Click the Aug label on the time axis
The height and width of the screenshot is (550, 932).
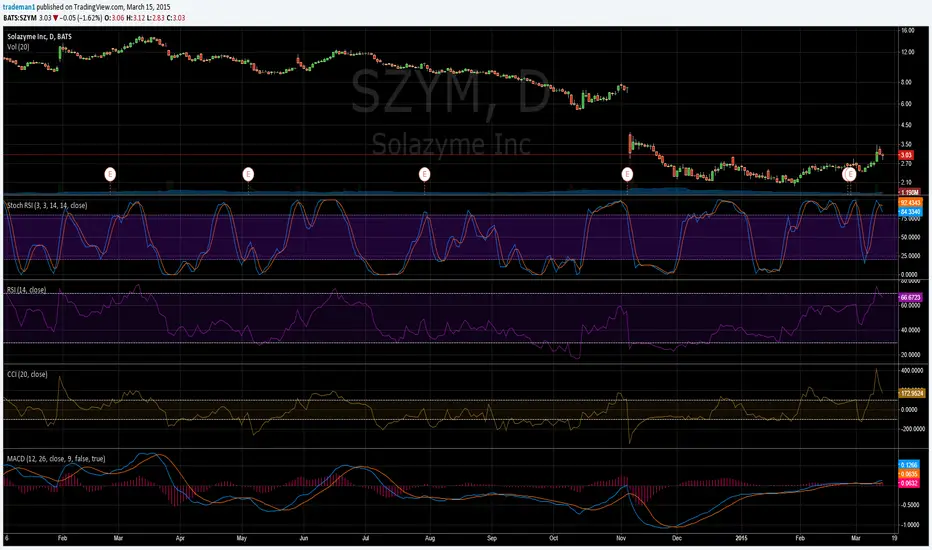pos(430,538)
